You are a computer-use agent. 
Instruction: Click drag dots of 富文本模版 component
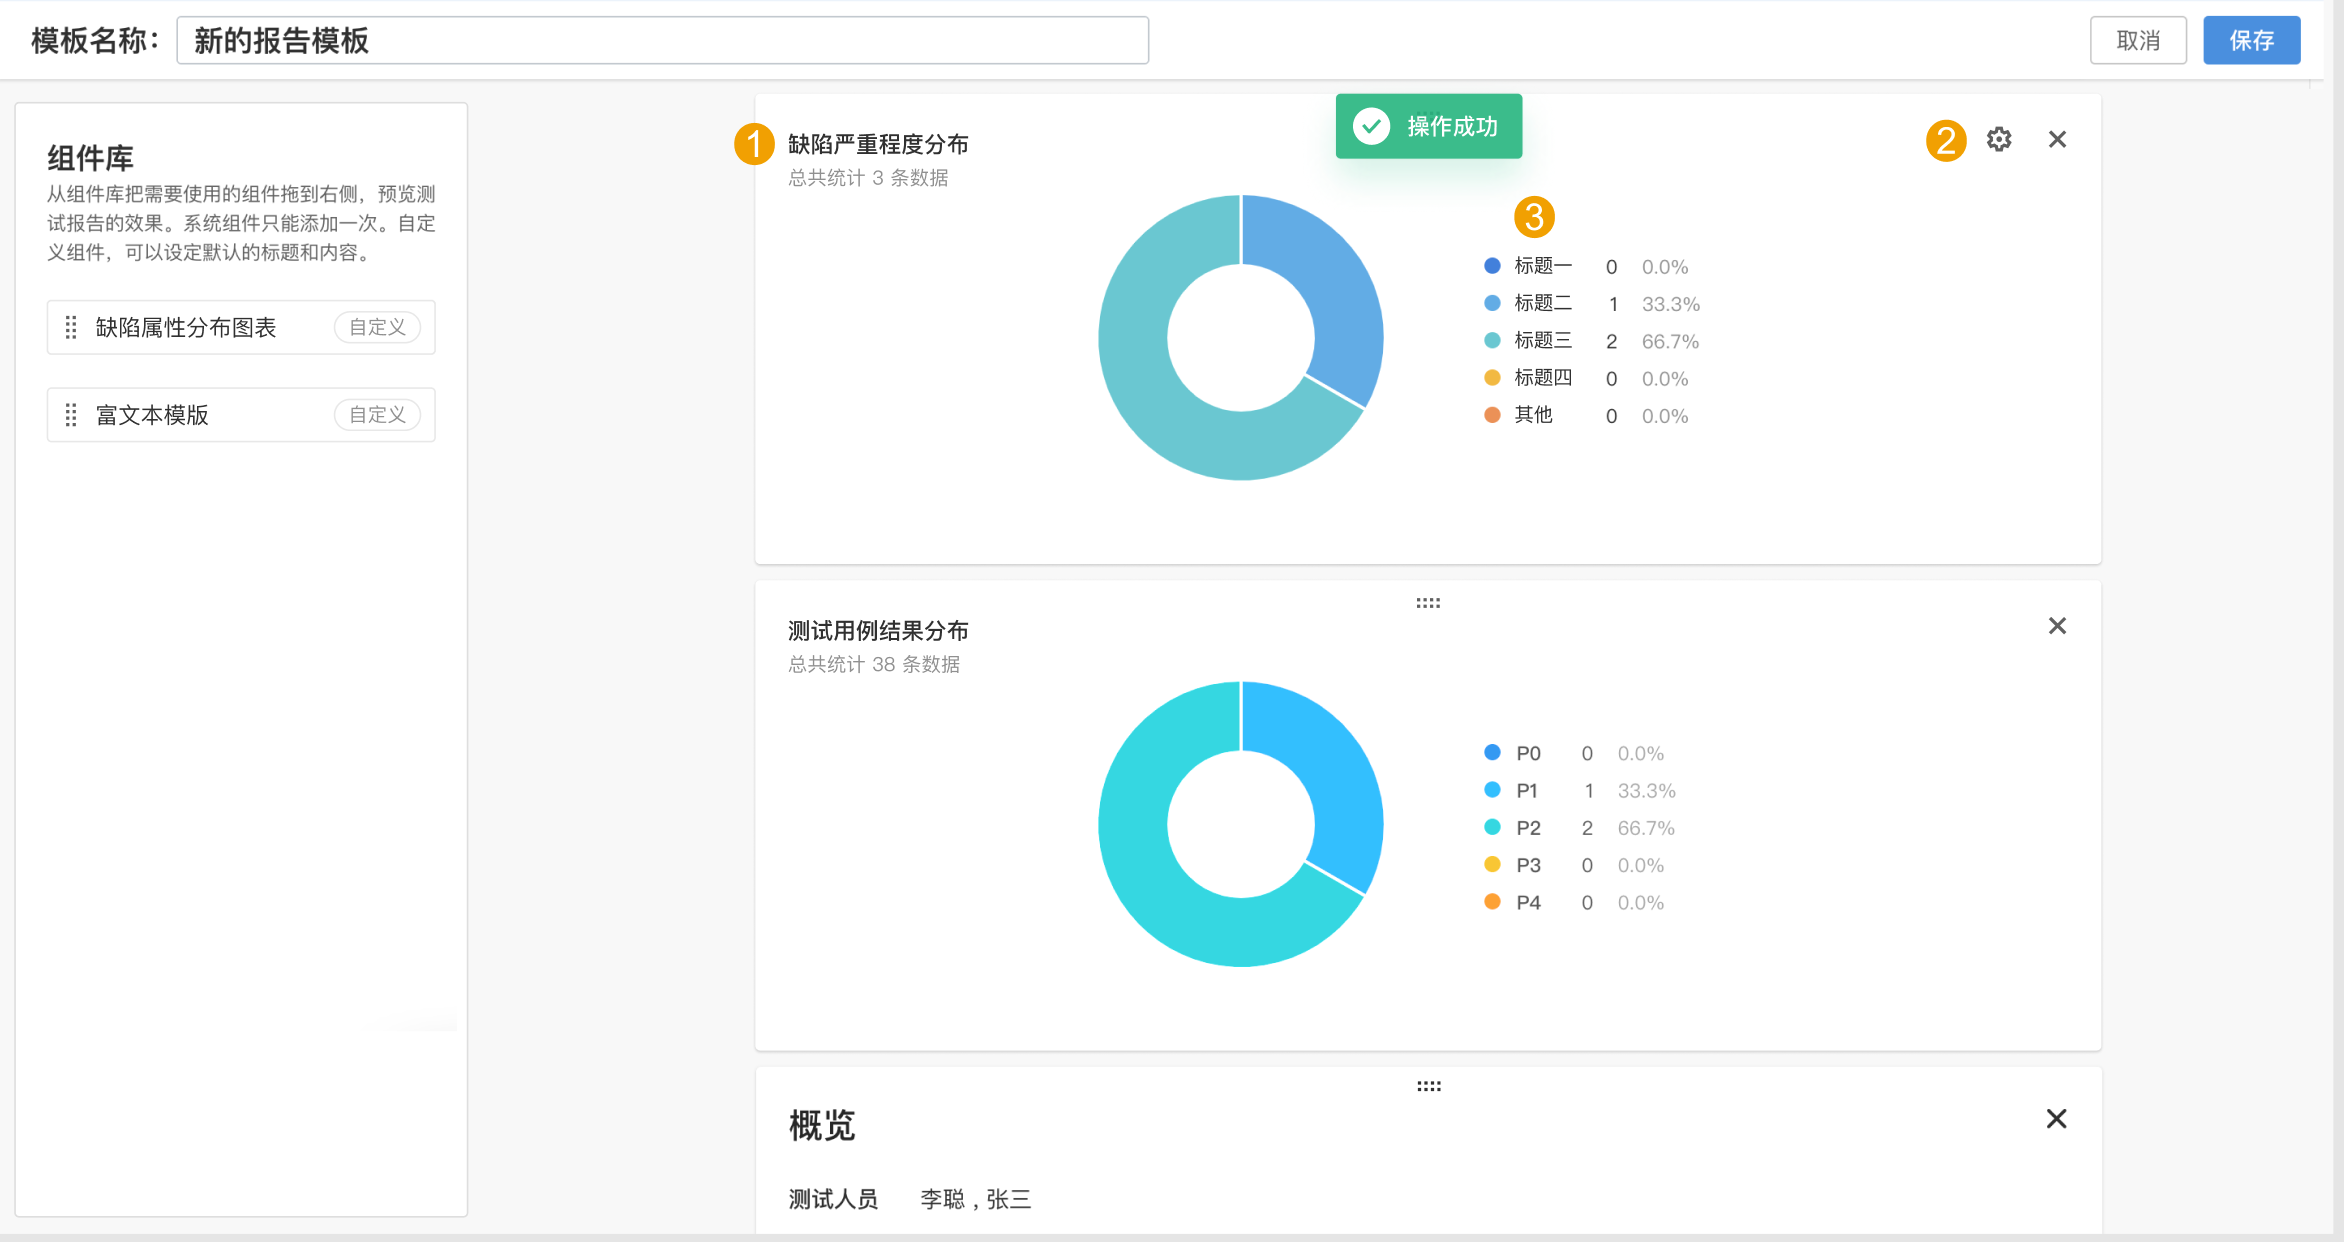pos(71,414)
